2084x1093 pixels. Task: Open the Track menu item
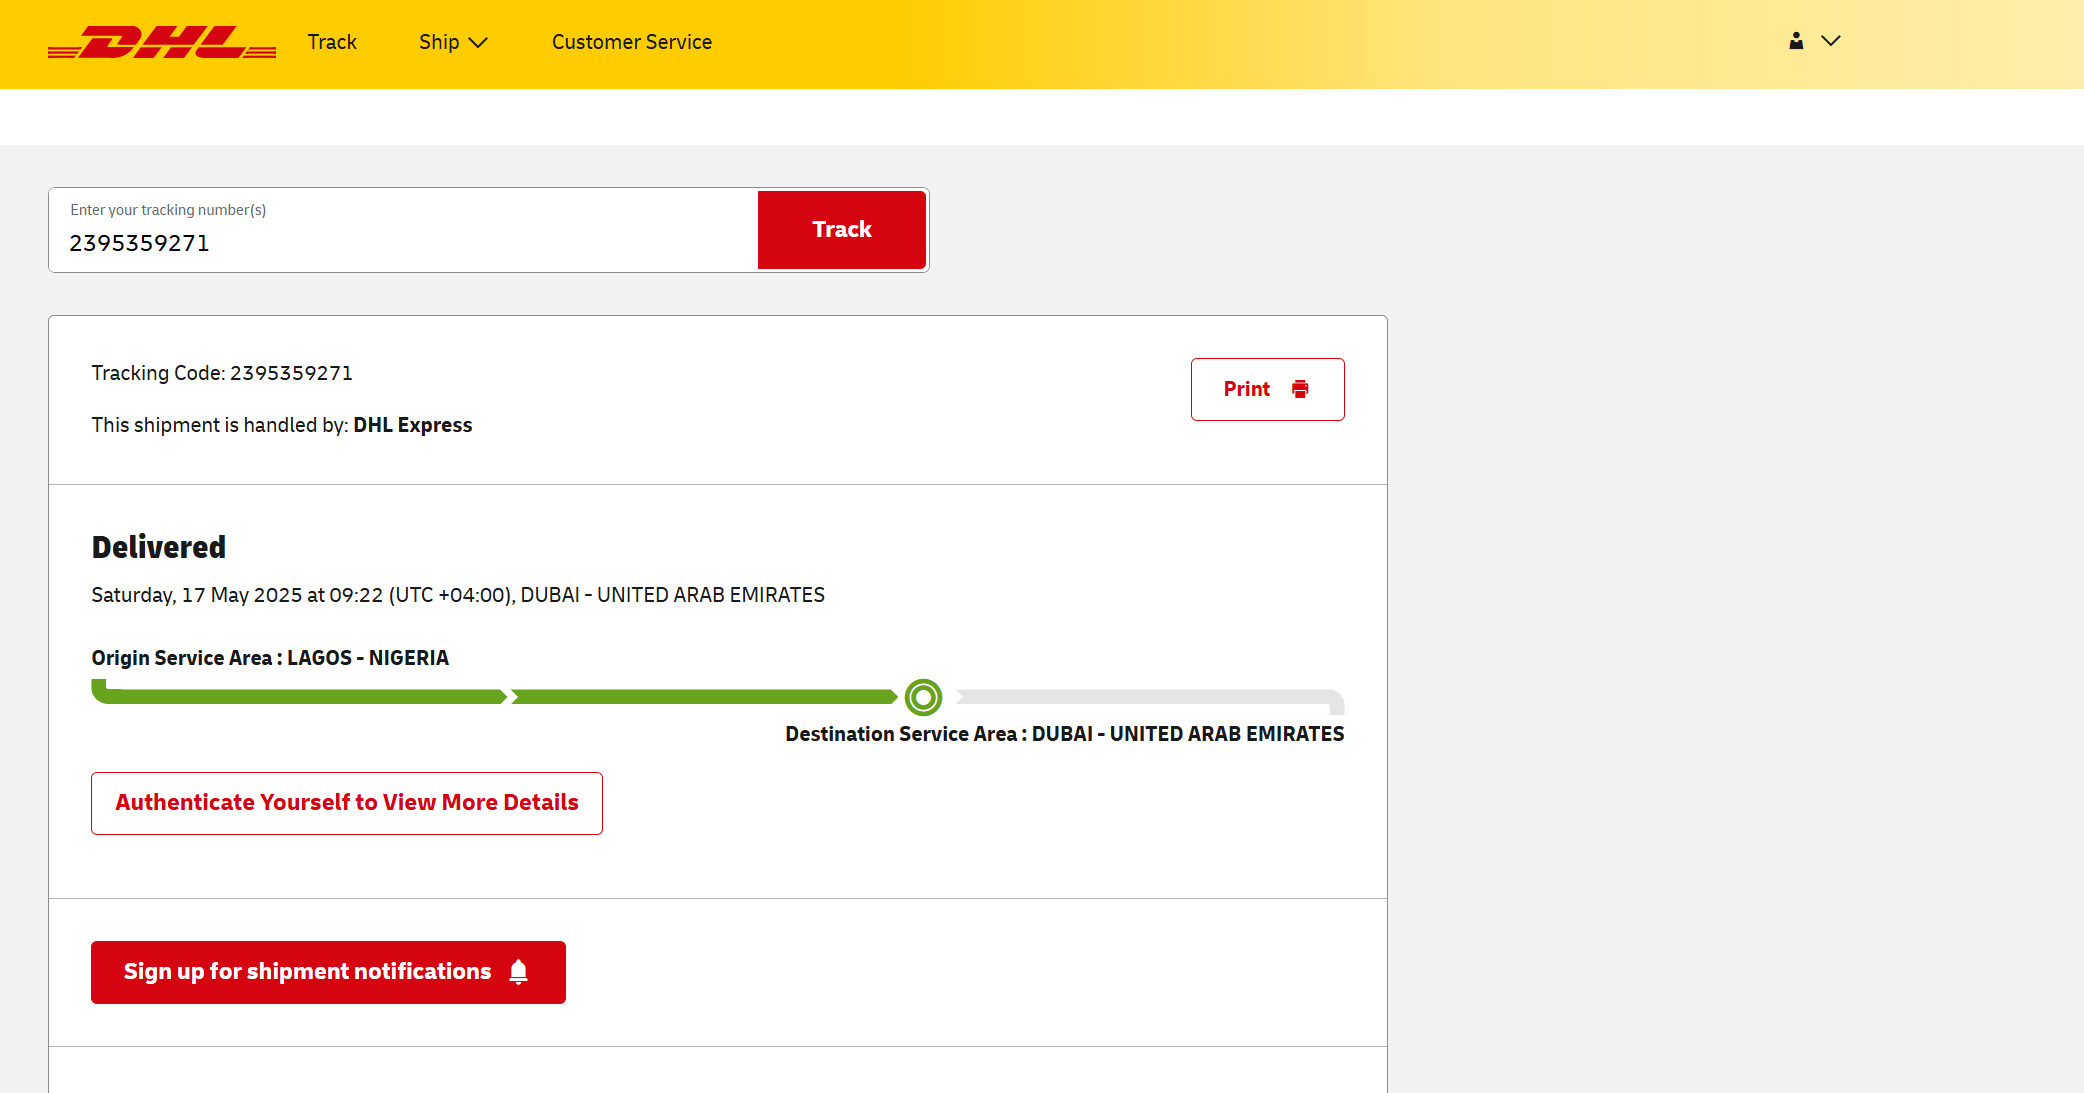[332, 42]
